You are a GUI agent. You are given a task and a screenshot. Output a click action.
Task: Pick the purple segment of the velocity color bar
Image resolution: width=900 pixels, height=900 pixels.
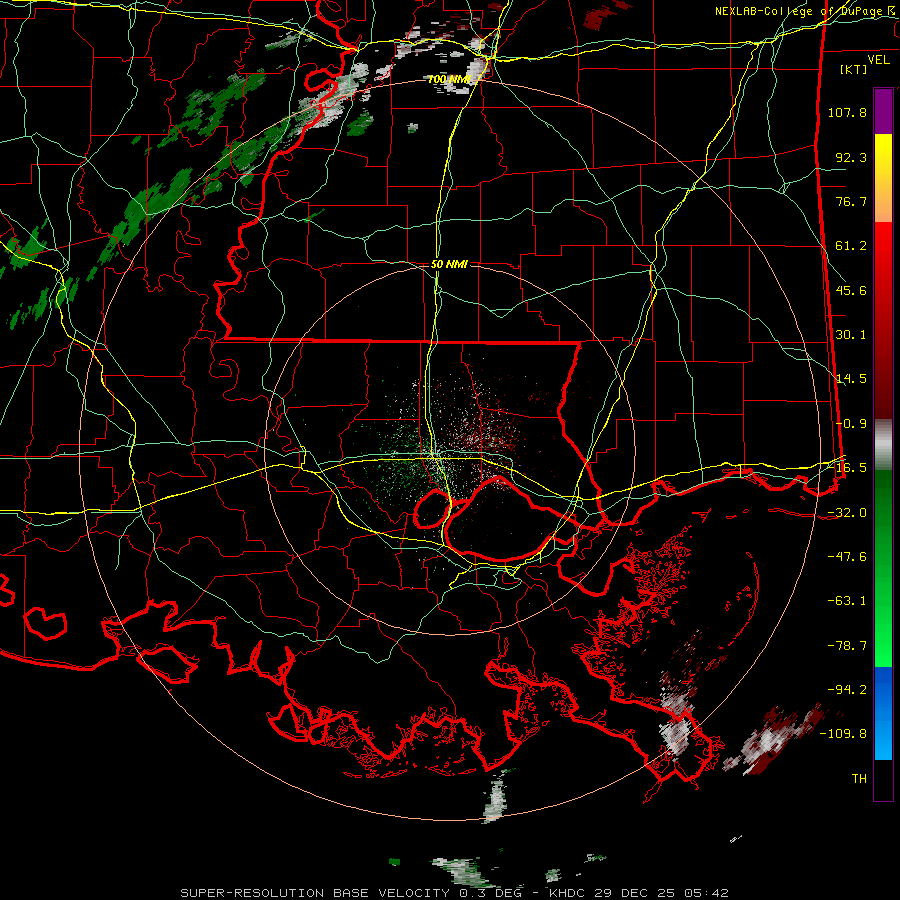(883, 111)
